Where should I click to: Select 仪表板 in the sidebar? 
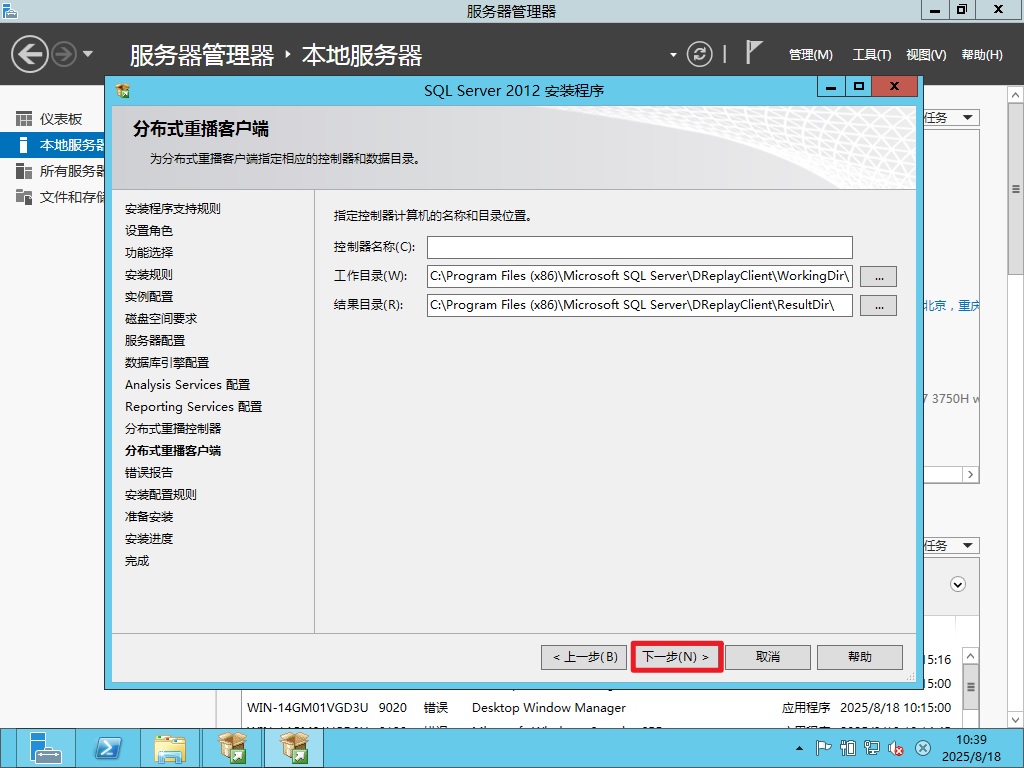click(x=61, y=119)
